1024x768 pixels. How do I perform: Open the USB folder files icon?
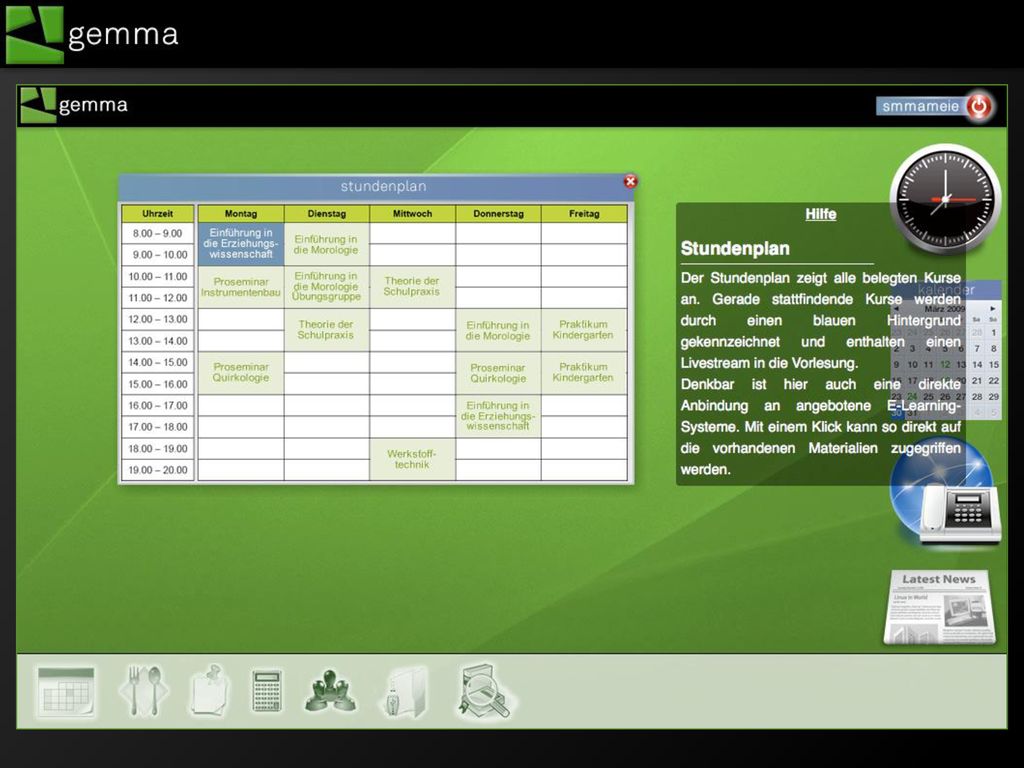405,692
